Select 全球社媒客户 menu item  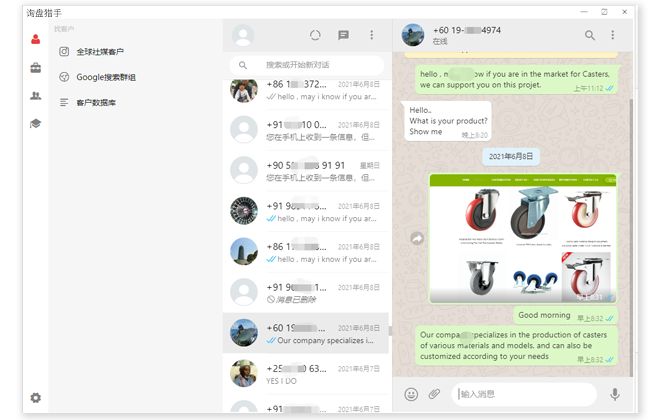(100, 51)
